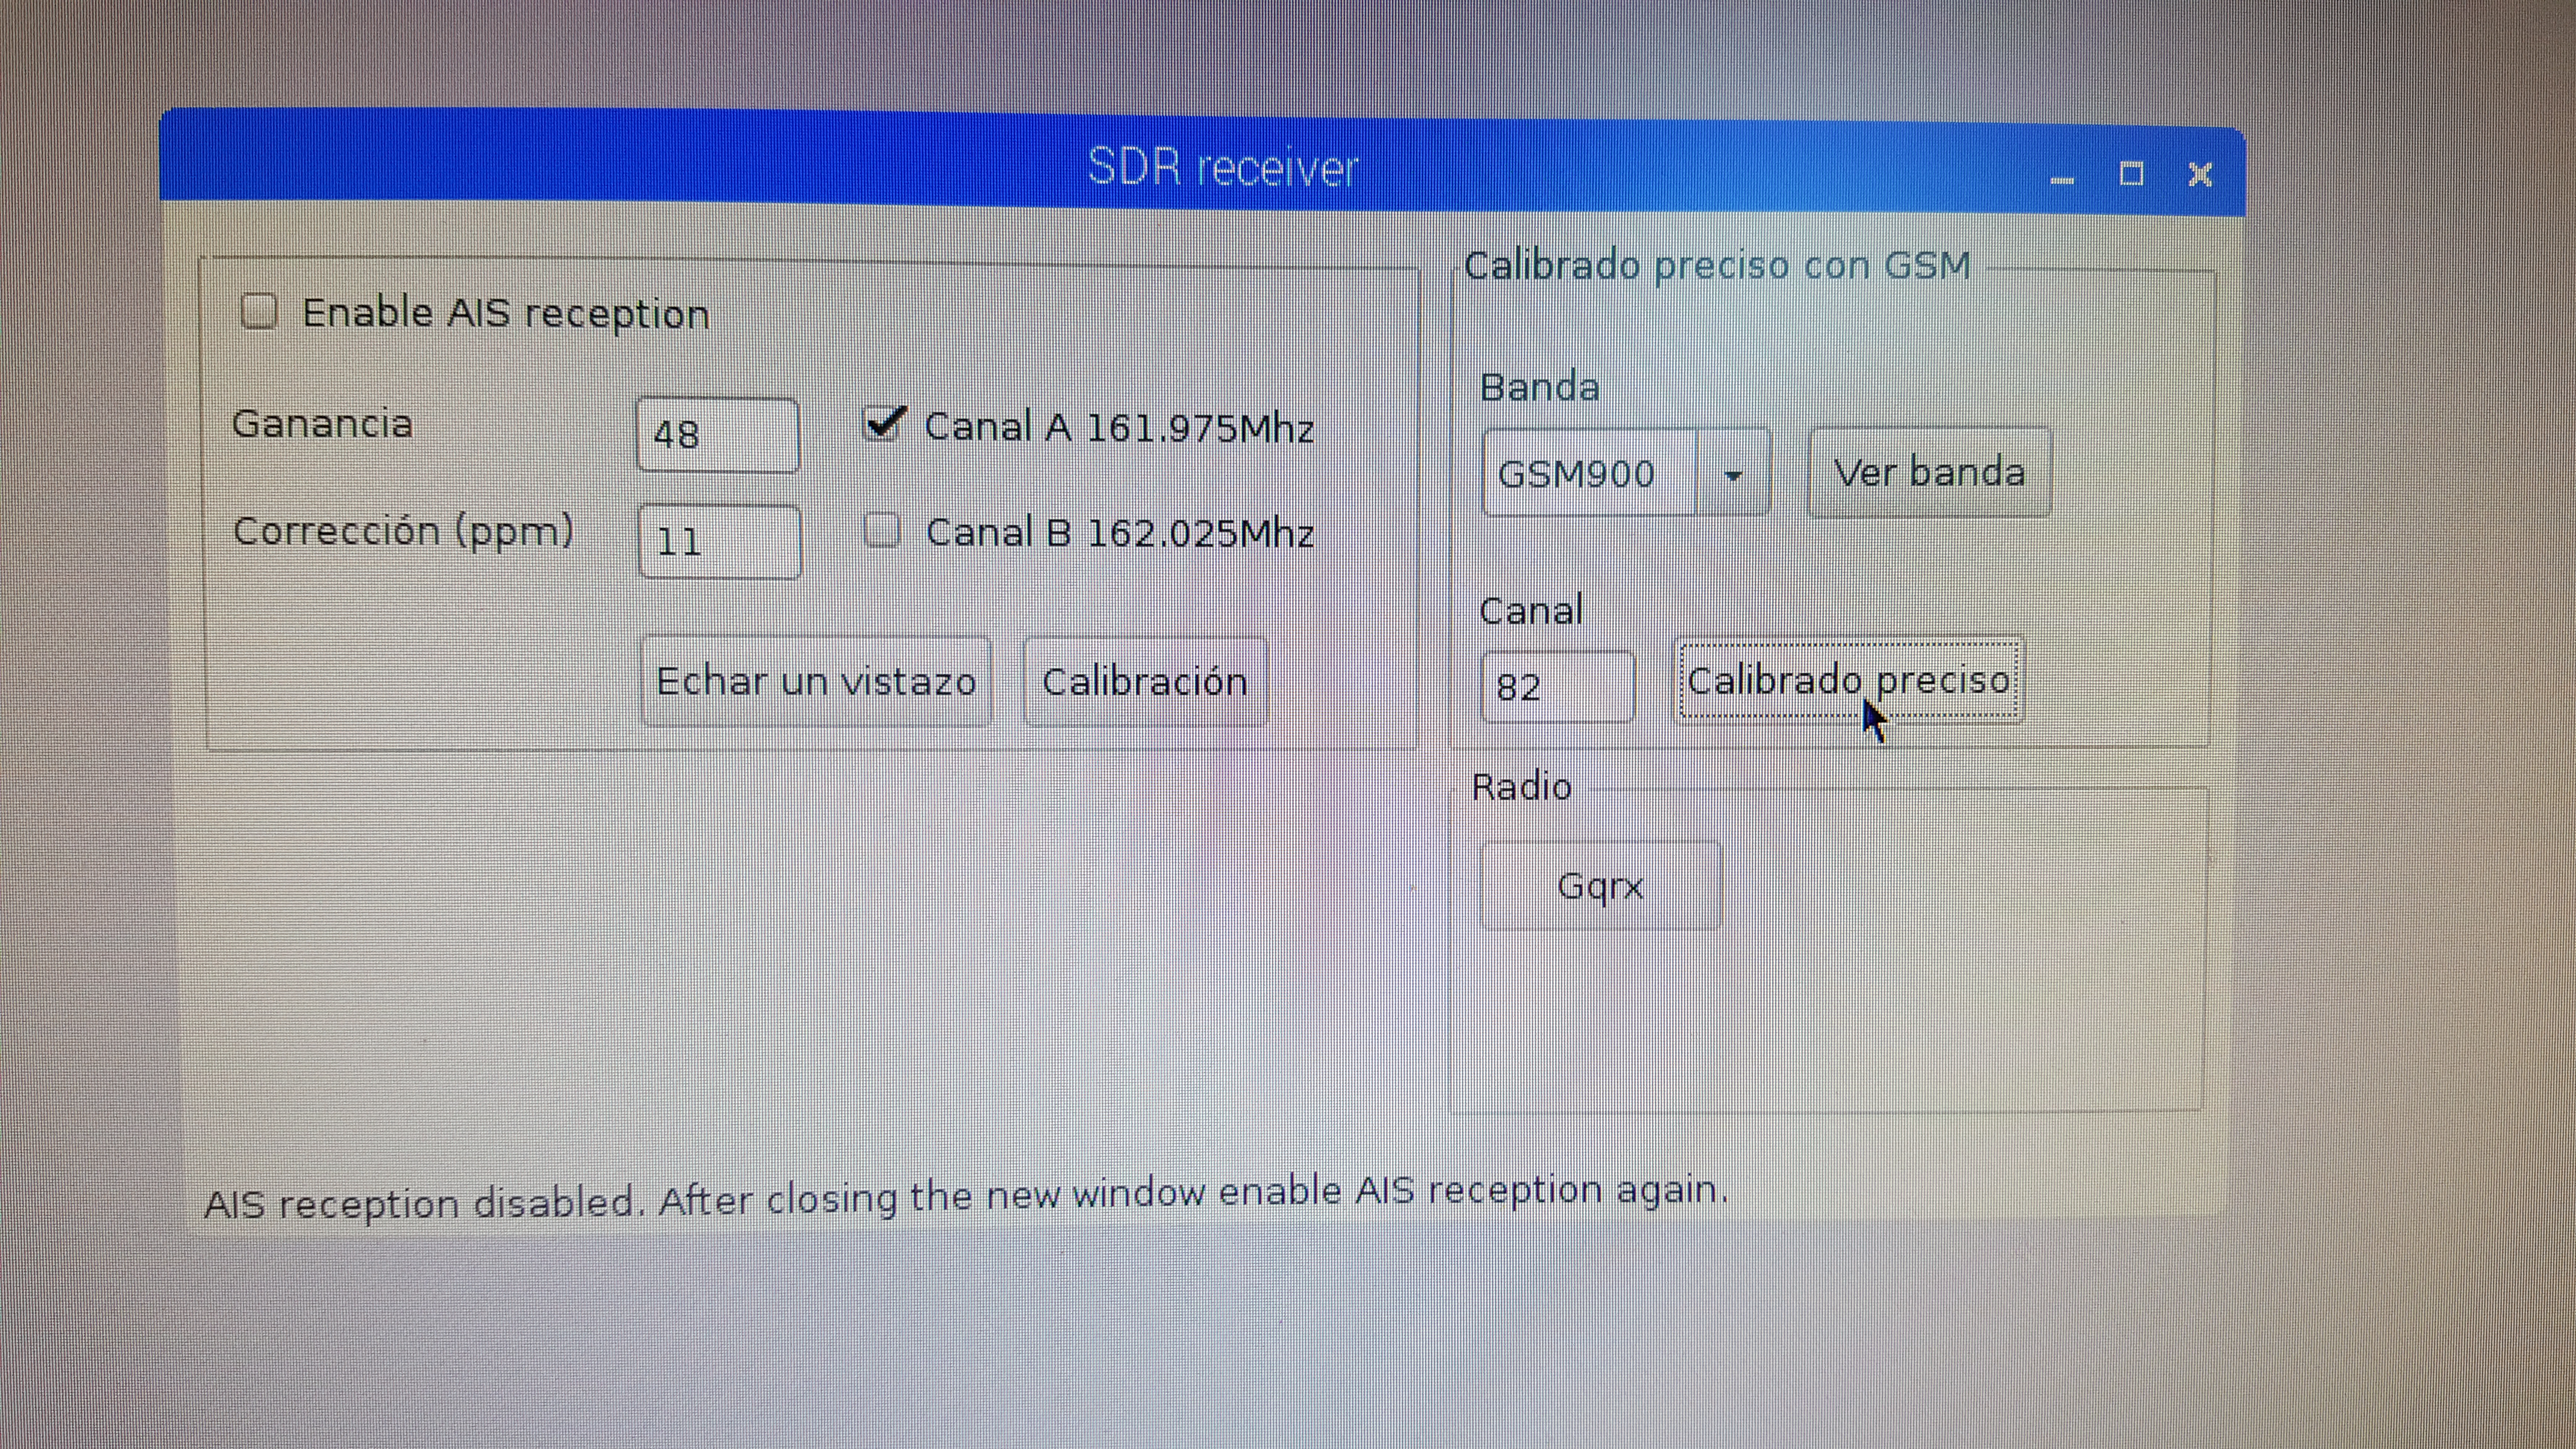Click the Corrección (ppm) input field
This screenshot has height=1449, width=2576.
tap(720, 541)
